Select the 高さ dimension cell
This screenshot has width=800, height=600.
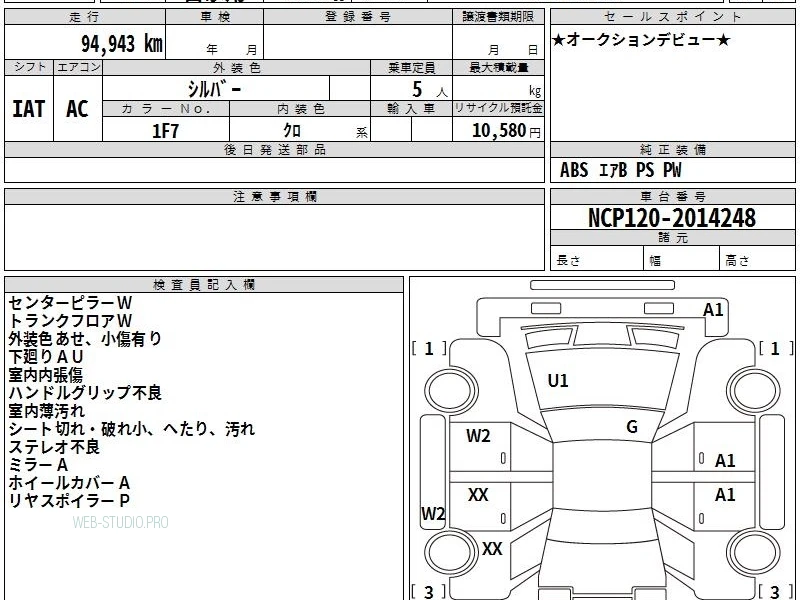click(x=757, y=258)
